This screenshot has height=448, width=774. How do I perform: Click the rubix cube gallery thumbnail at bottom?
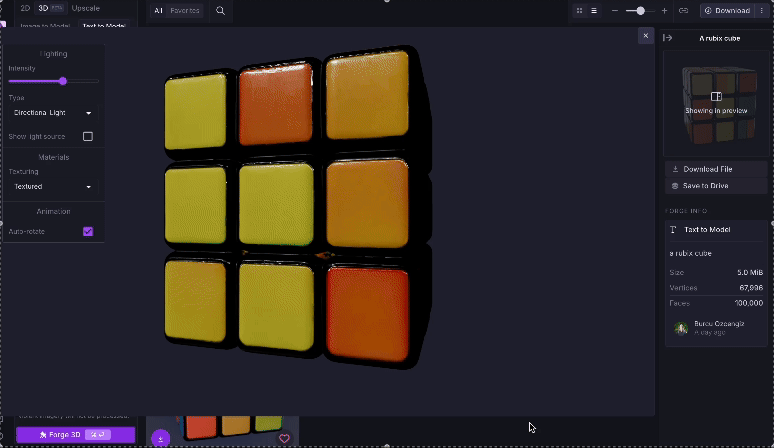pos(223,429)
